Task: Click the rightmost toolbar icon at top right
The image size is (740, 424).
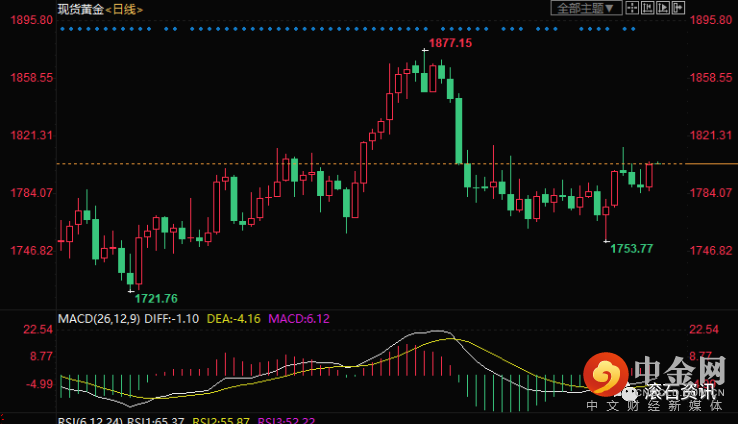Action: pyautogui.click(x=679, y=8)
